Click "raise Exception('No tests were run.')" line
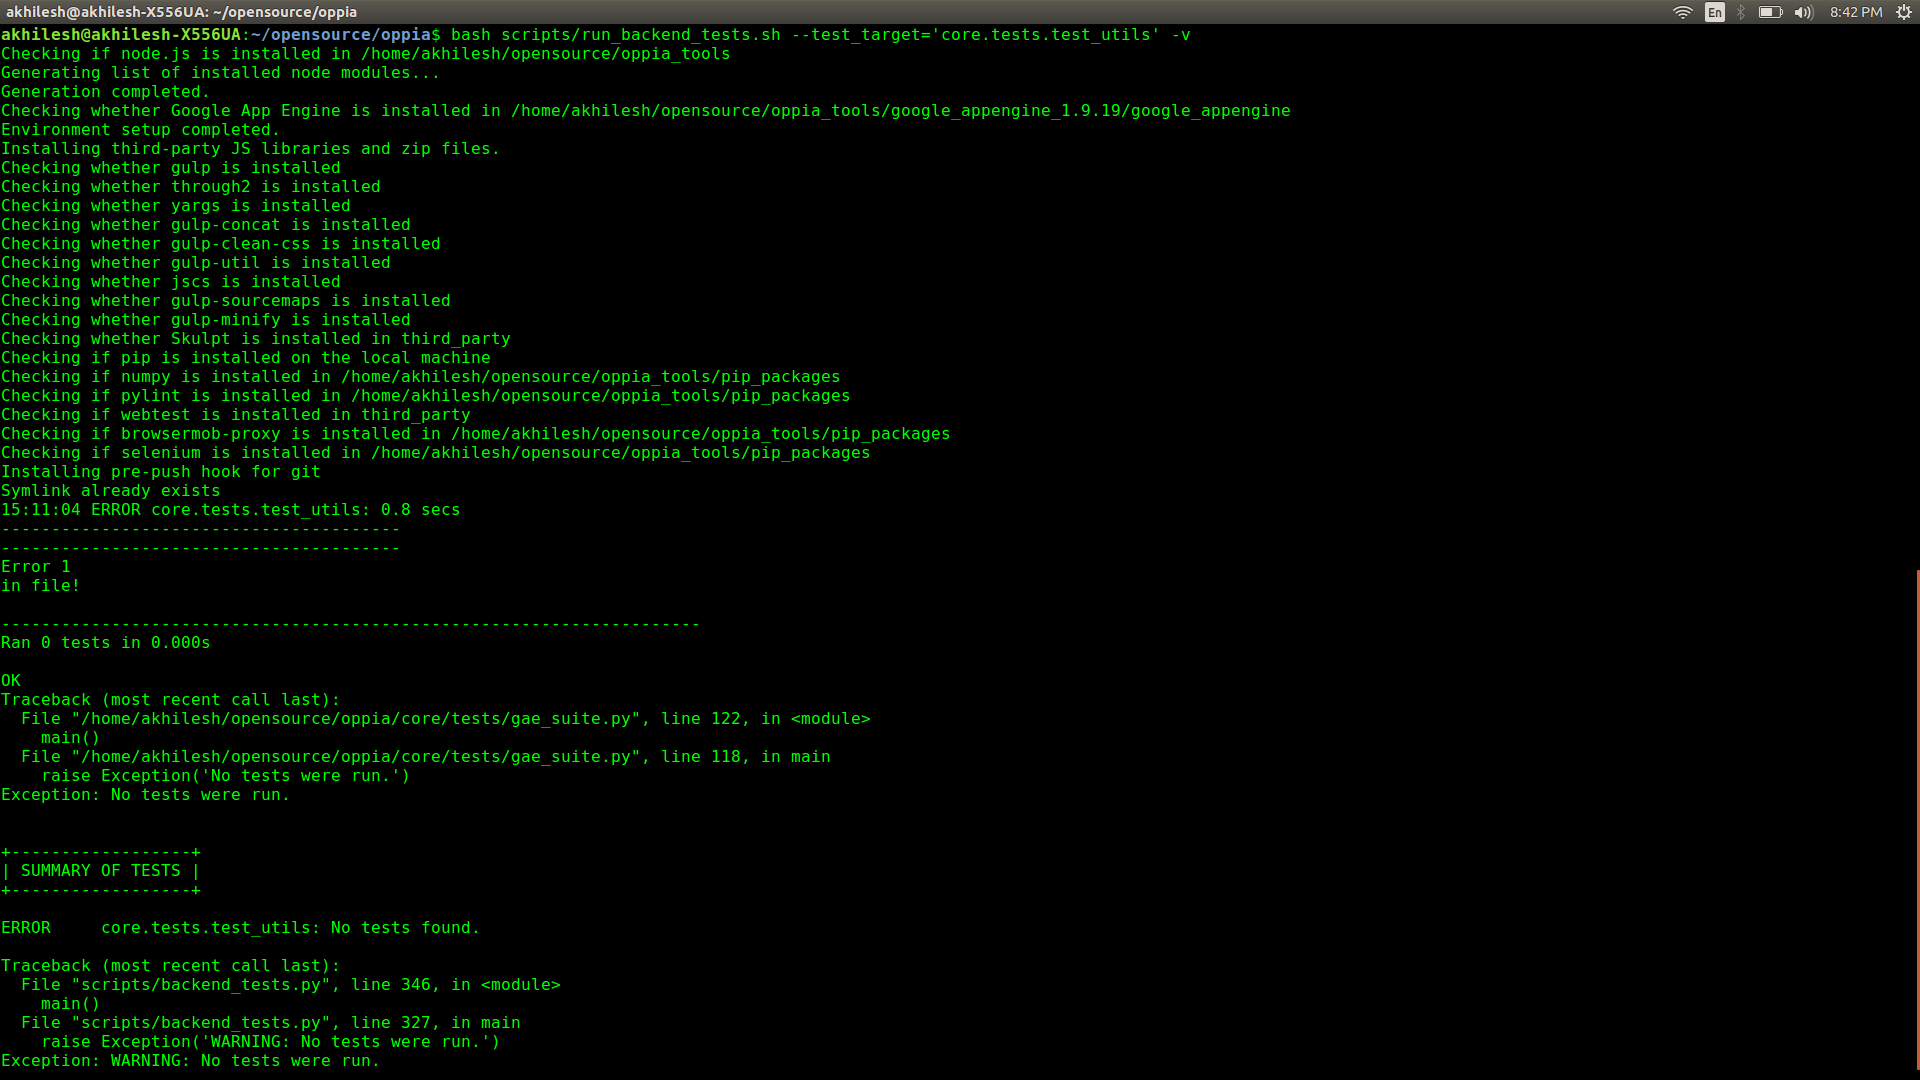1920x1080 pixels. pyautogui.click(x=226, y=776)
